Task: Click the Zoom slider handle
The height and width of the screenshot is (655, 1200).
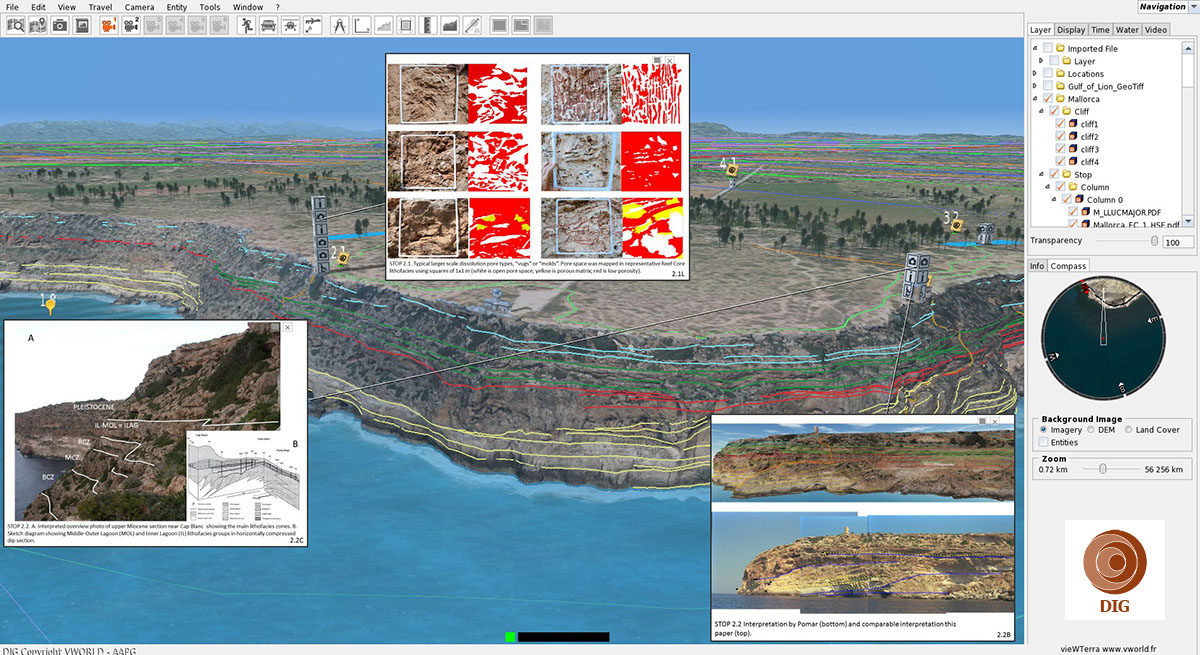Action: 1102,468
